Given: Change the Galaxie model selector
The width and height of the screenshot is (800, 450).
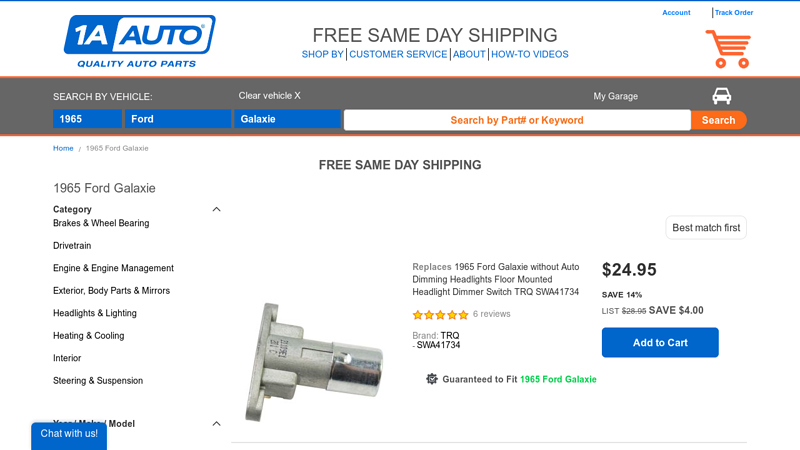Looking at the screenshot, I should (x=288, y=119).
